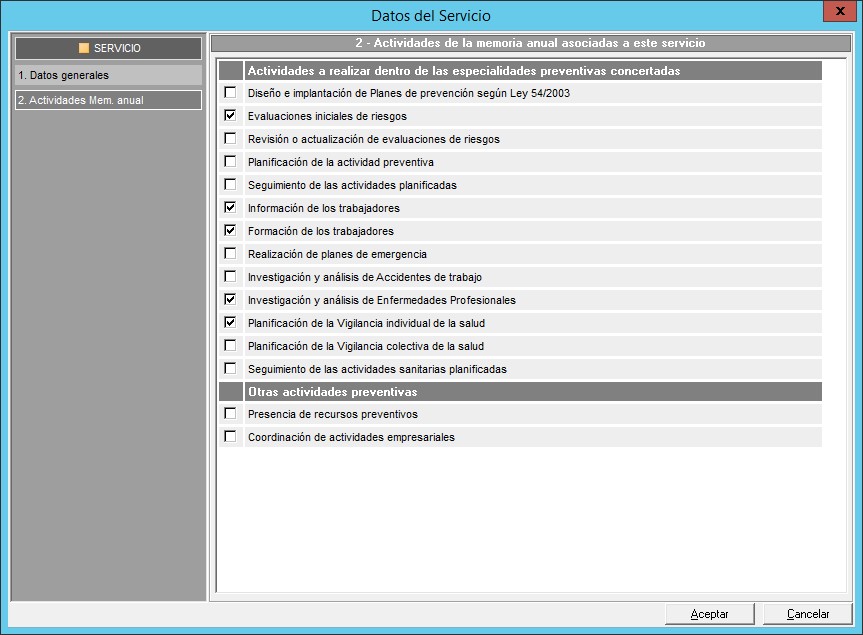Untick Planificación de la Vigilancia individual
The height and width of the screenshot is (635, 863).
[x=231, y=323]
